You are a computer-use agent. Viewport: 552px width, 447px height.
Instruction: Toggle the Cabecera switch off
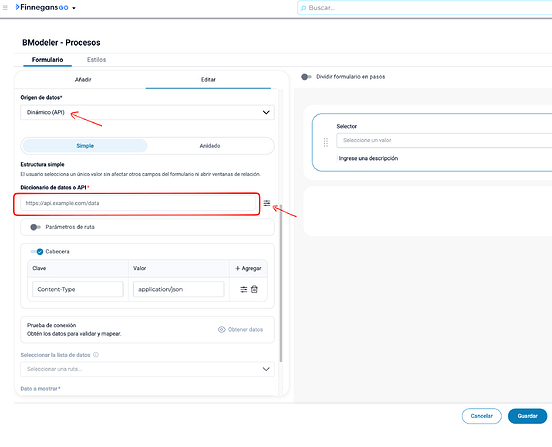37,251
